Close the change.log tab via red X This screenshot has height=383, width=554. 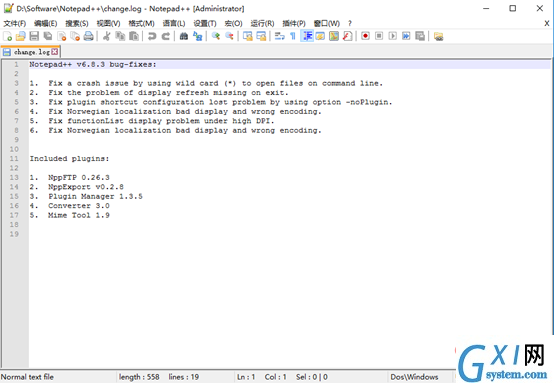[54, 52]
